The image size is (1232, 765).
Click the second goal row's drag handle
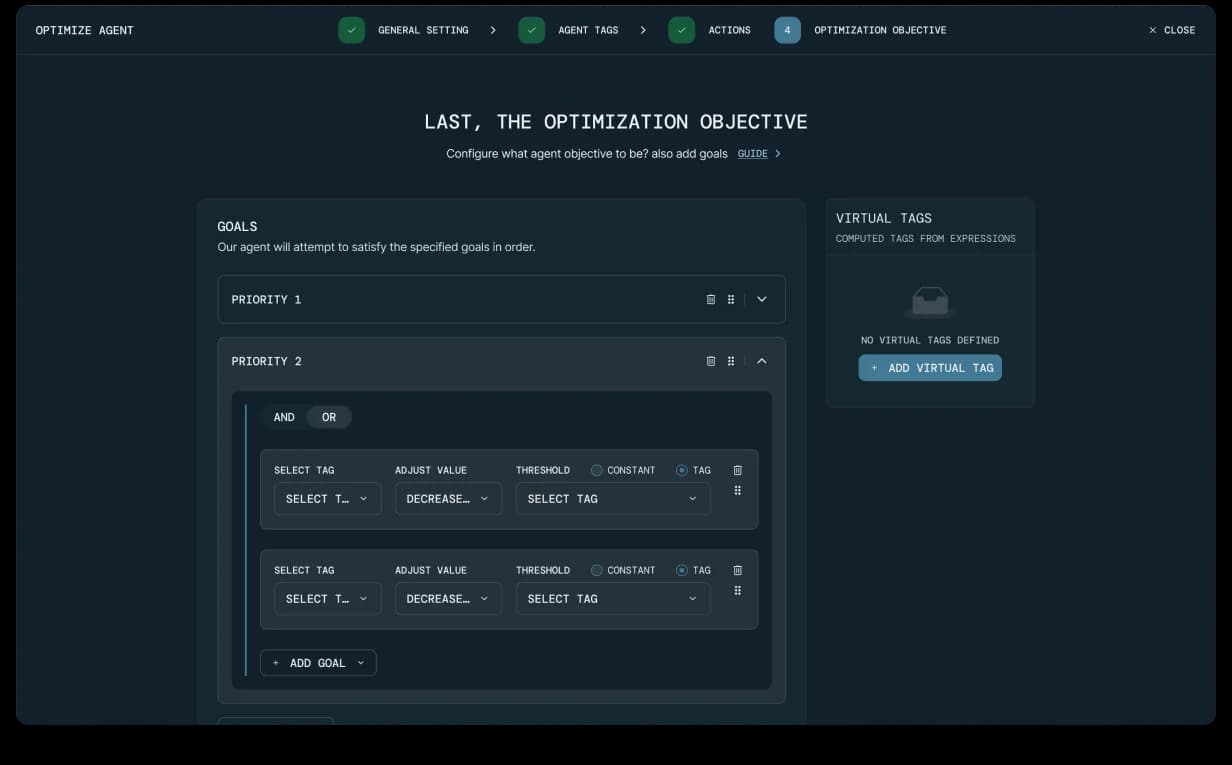tap(738, 590)
